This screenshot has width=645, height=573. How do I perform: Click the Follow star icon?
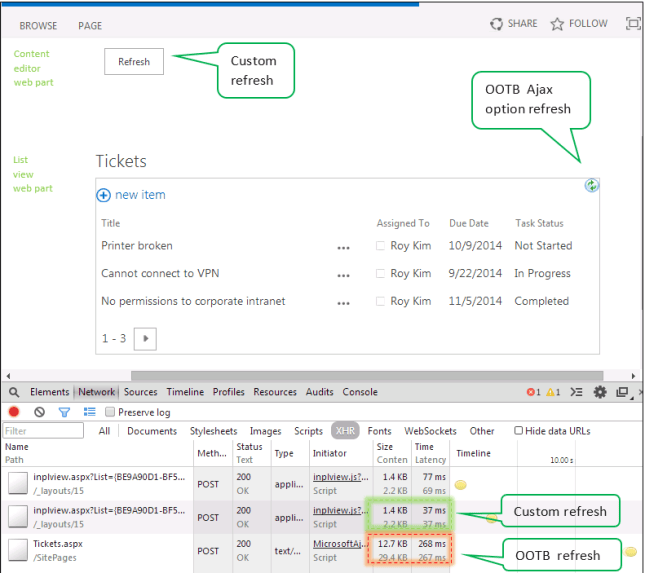[x=557, y=24]
